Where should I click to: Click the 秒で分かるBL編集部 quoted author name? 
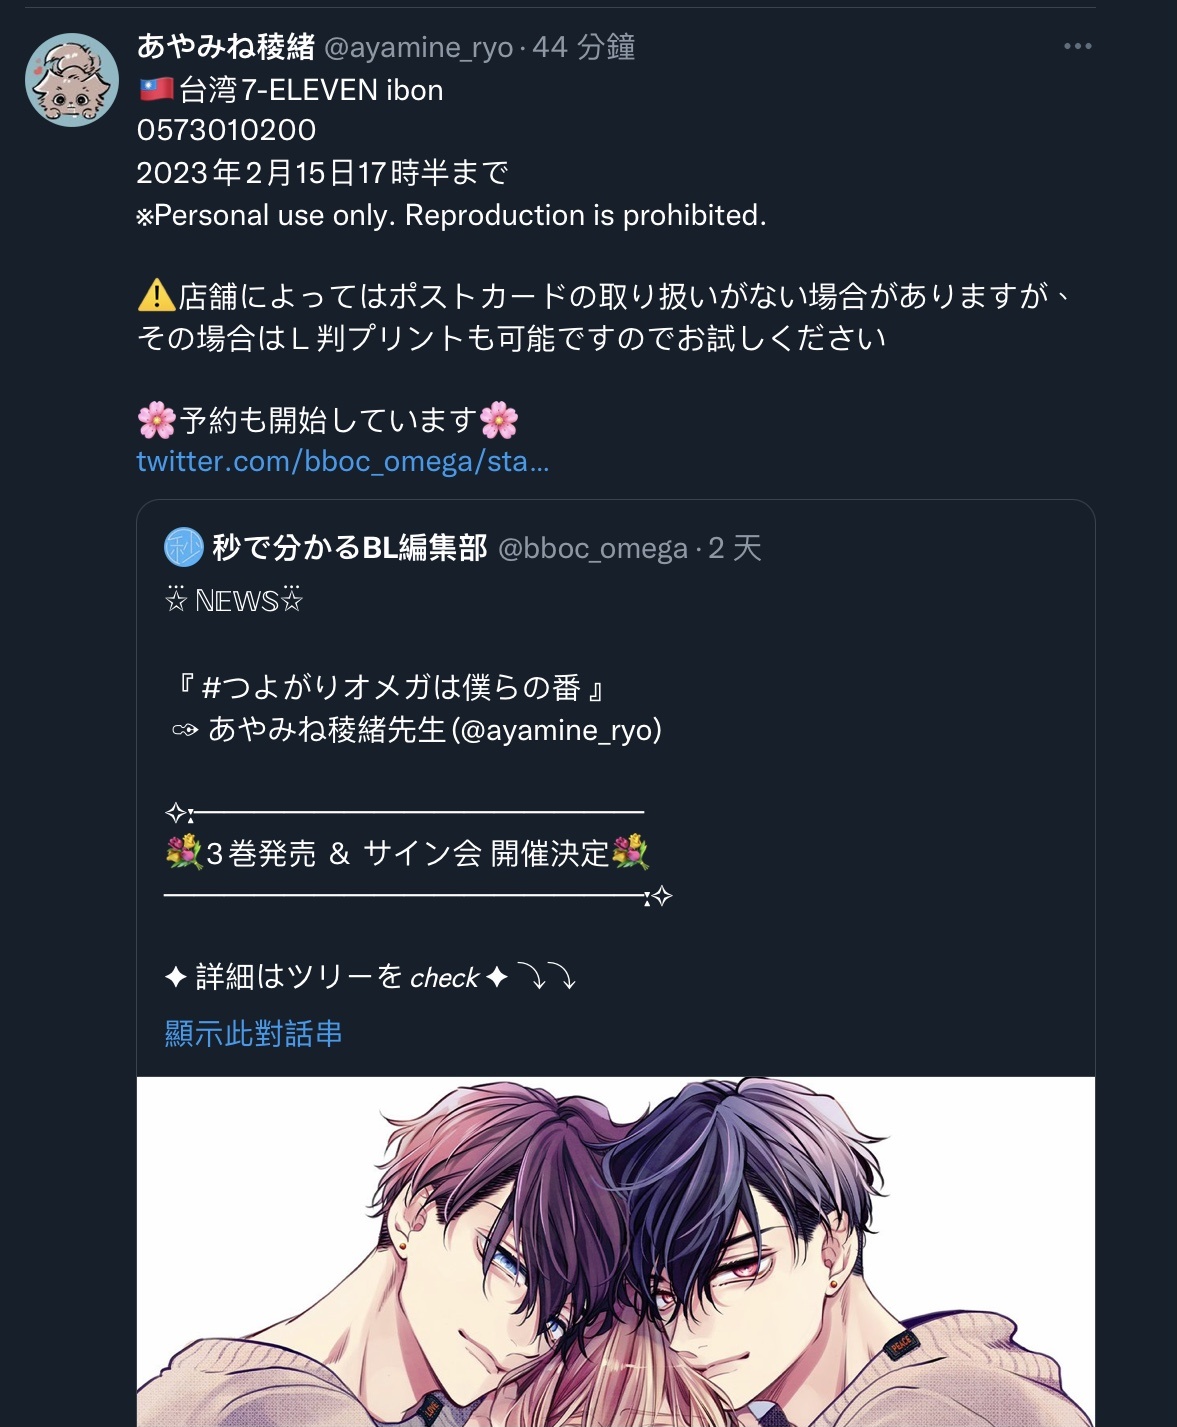(350, 548)
